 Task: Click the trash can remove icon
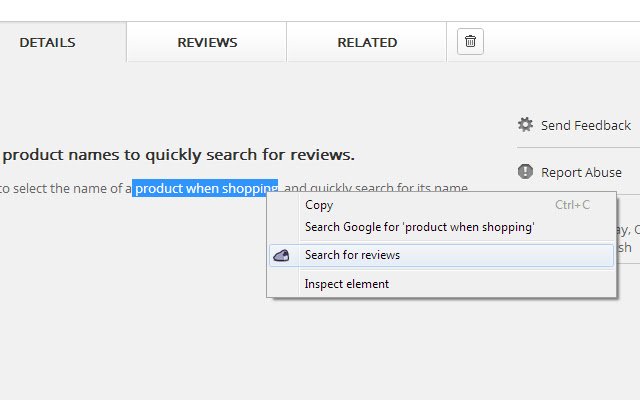pos(470,42)
